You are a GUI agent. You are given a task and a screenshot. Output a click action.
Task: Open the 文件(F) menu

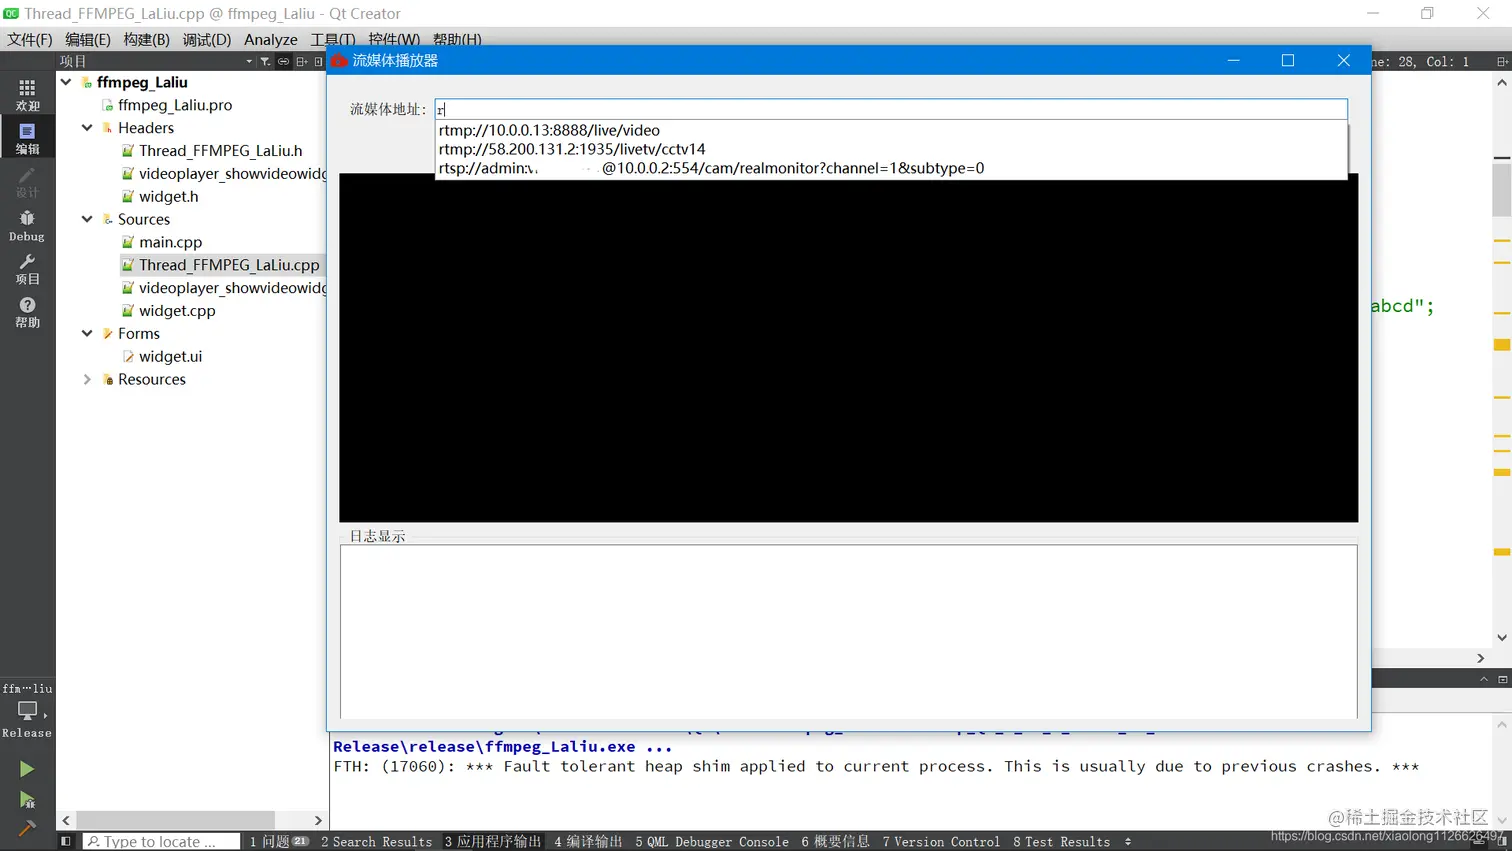30,39
